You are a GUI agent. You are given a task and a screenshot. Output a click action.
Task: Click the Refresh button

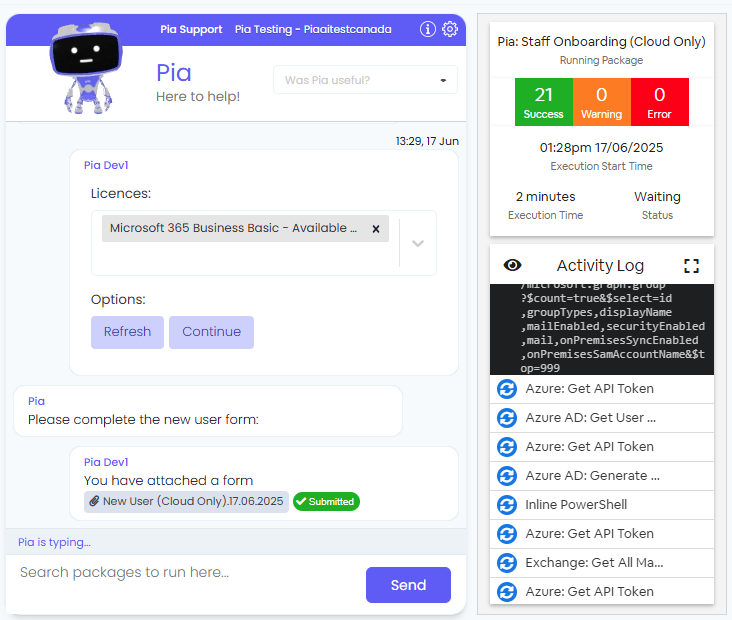pos(127,332)
